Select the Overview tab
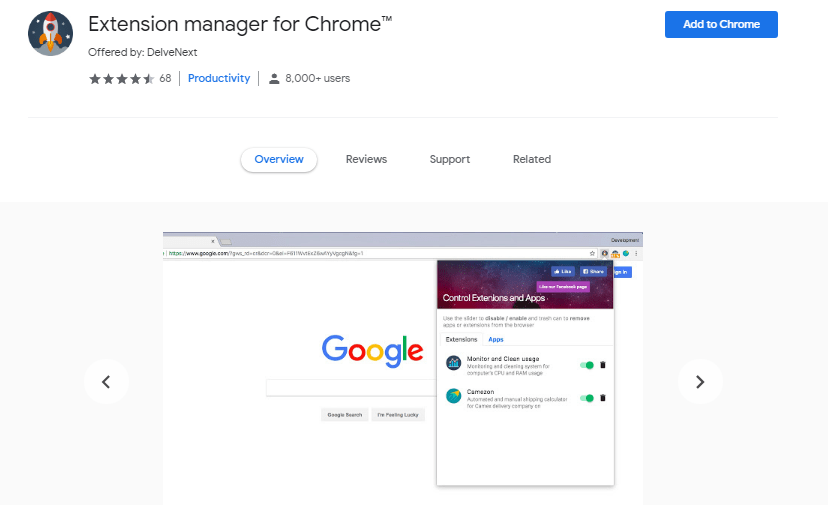The width and height of the screenshot is (828, 505). click(x=279, y=159)
